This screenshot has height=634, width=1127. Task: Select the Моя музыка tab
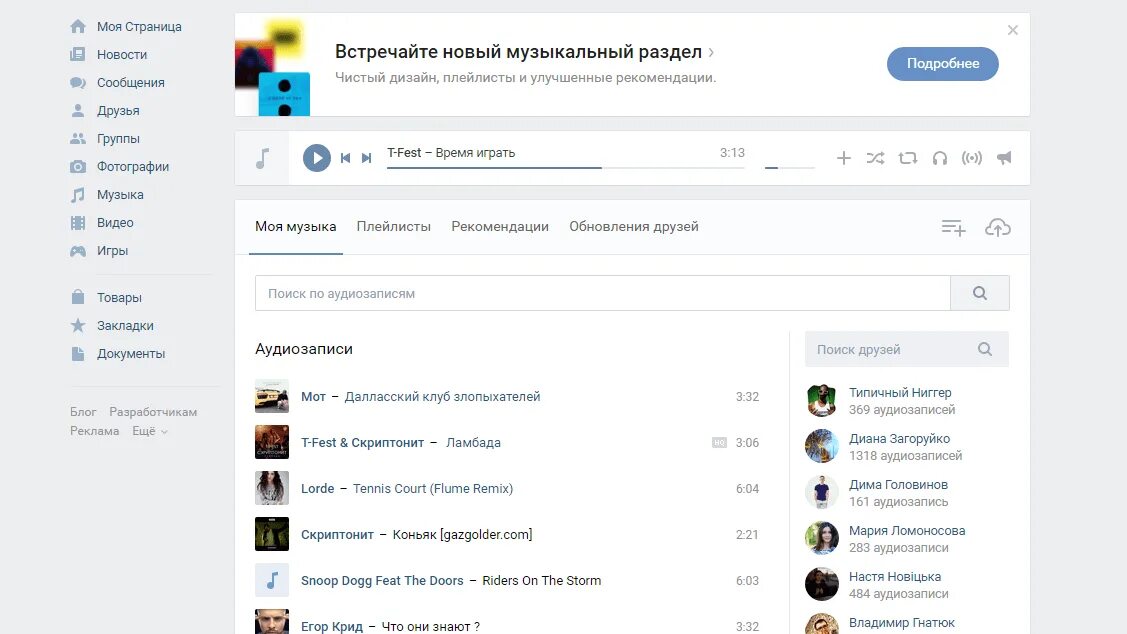[x=295, y=227]
